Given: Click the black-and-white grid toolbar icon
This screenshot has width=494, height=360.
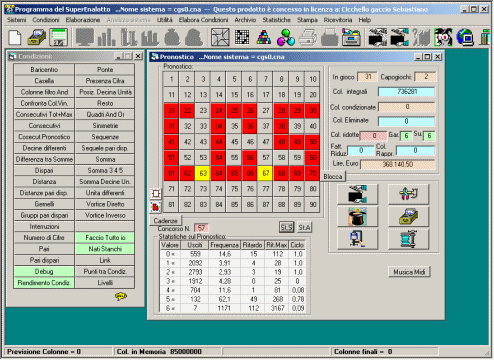Looking at the screenshot, I should point(242,37).
